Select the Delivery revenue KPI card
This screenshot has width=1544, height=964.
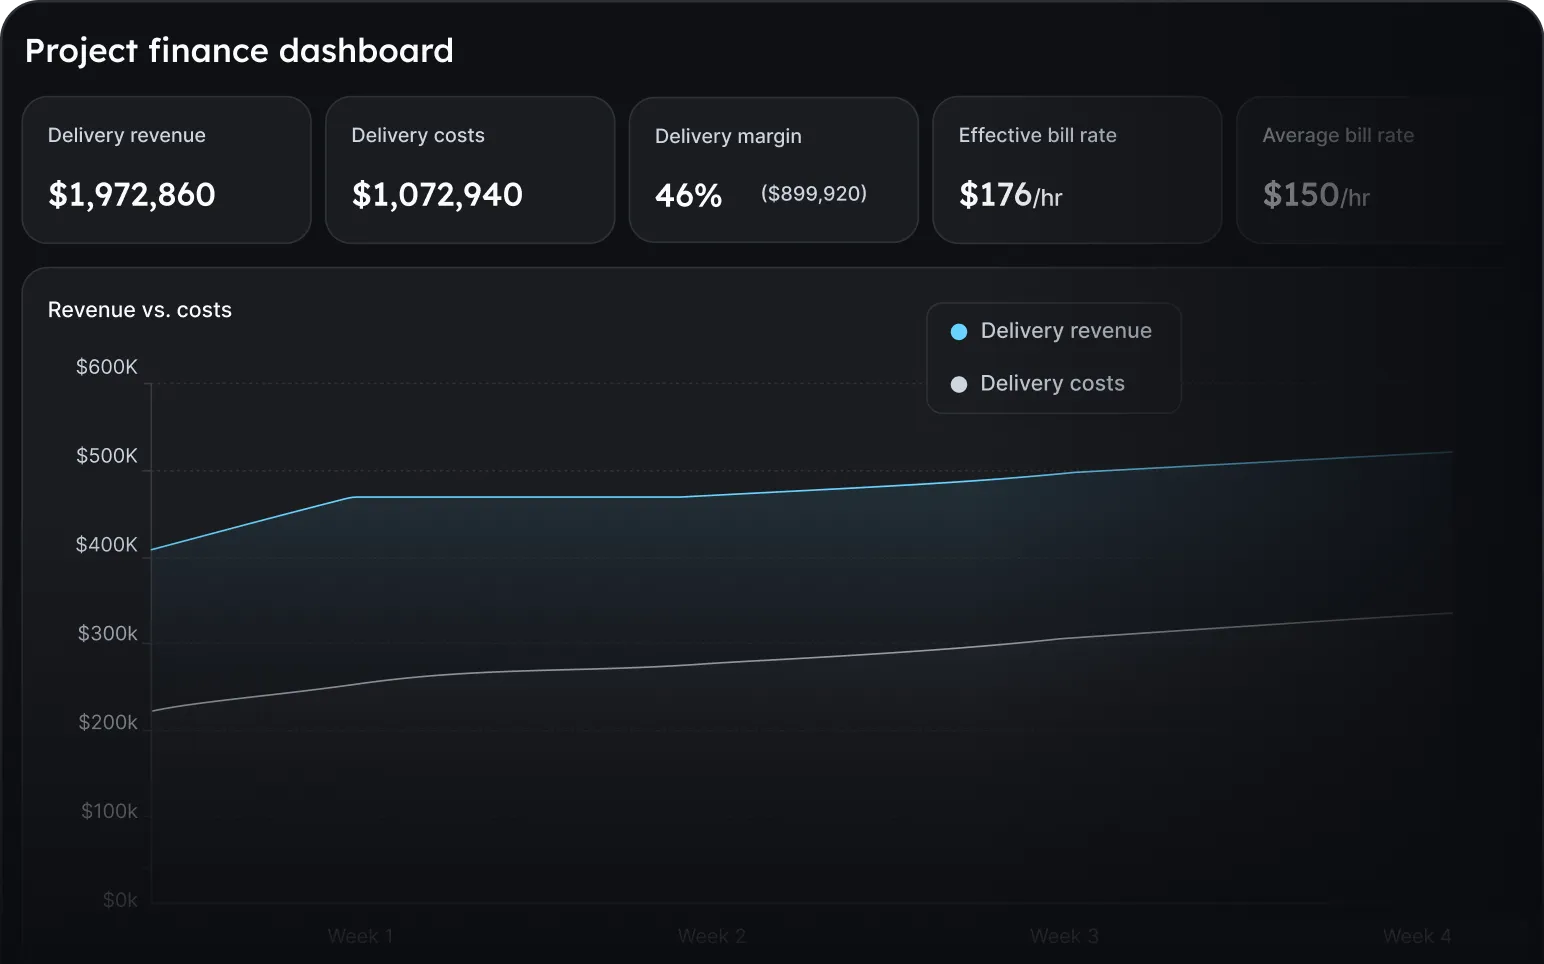[x=166, y=169]
